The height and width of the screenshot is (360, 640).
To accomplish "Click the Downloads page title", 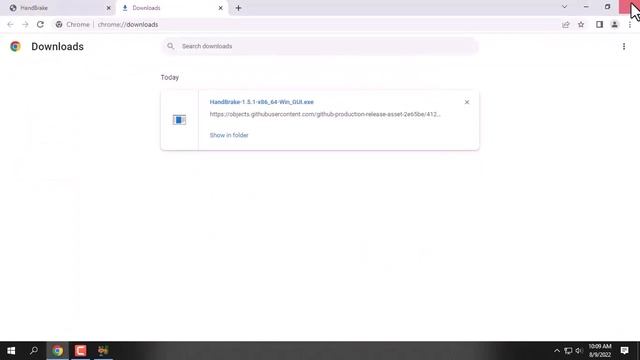I will (58, 47).
